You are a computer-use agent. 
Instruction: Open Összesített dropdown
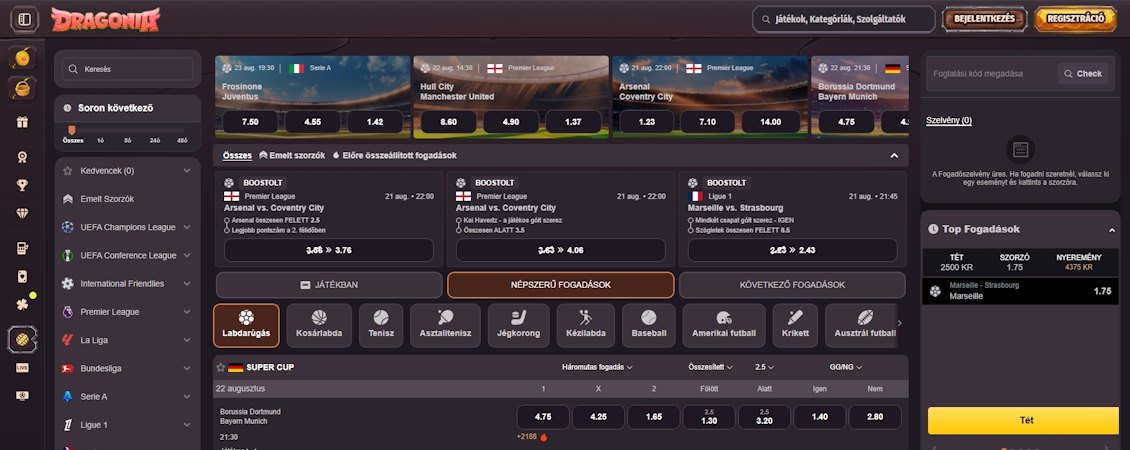point(711,367)
